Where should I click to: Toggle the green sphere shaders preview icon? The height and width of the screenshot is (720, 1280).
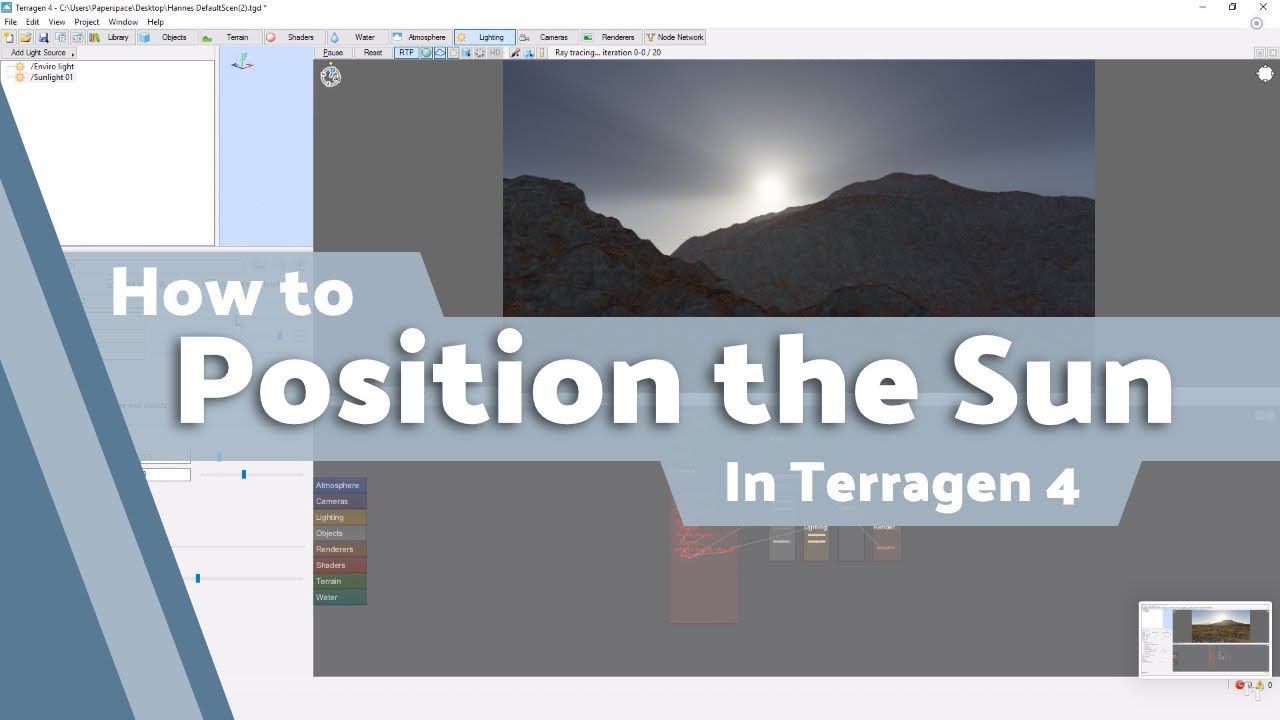pyautogui.click(x=426, y=52)
